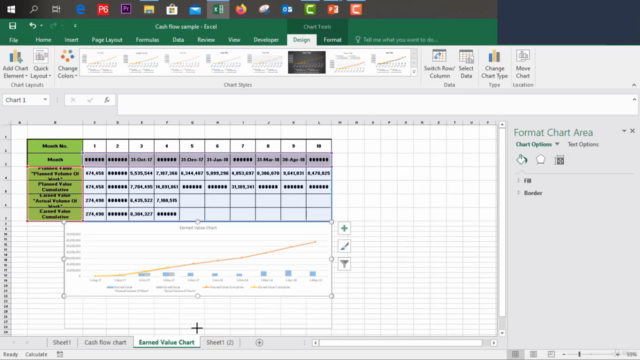Image resolution: width=640 pixels, height=360 pixels.
Task: Select cell showing 31-Oct-17
Action: tap(141, 160)
